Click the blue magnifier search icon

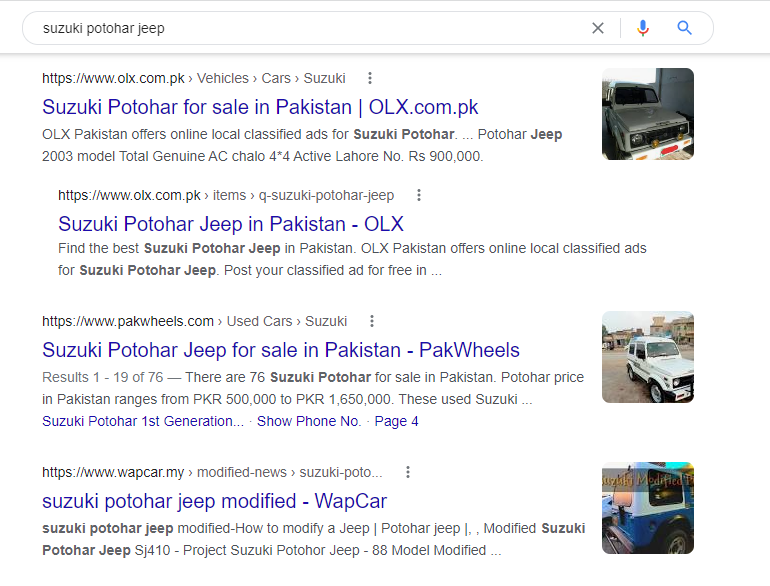(x=685, y=28)
